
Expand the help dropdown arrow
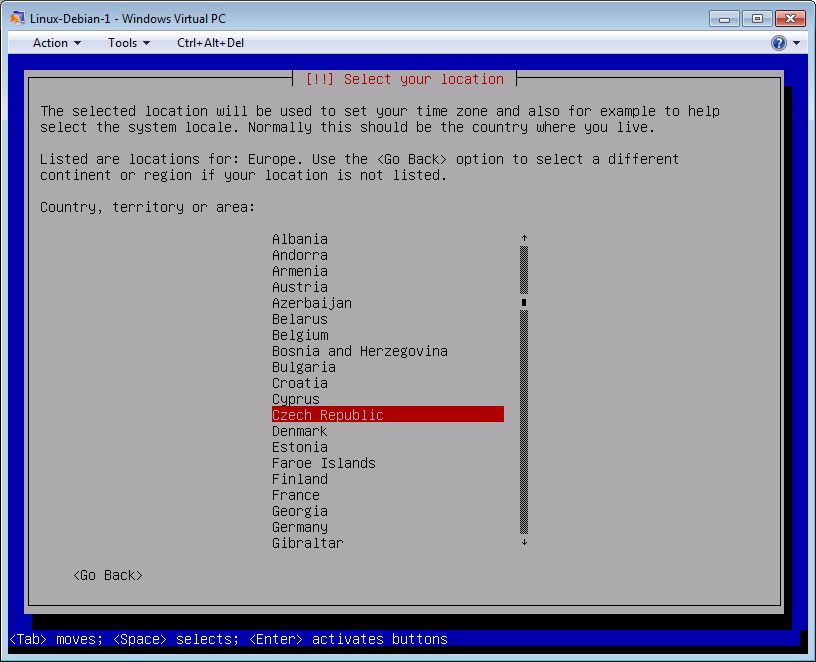click(796, 43)
